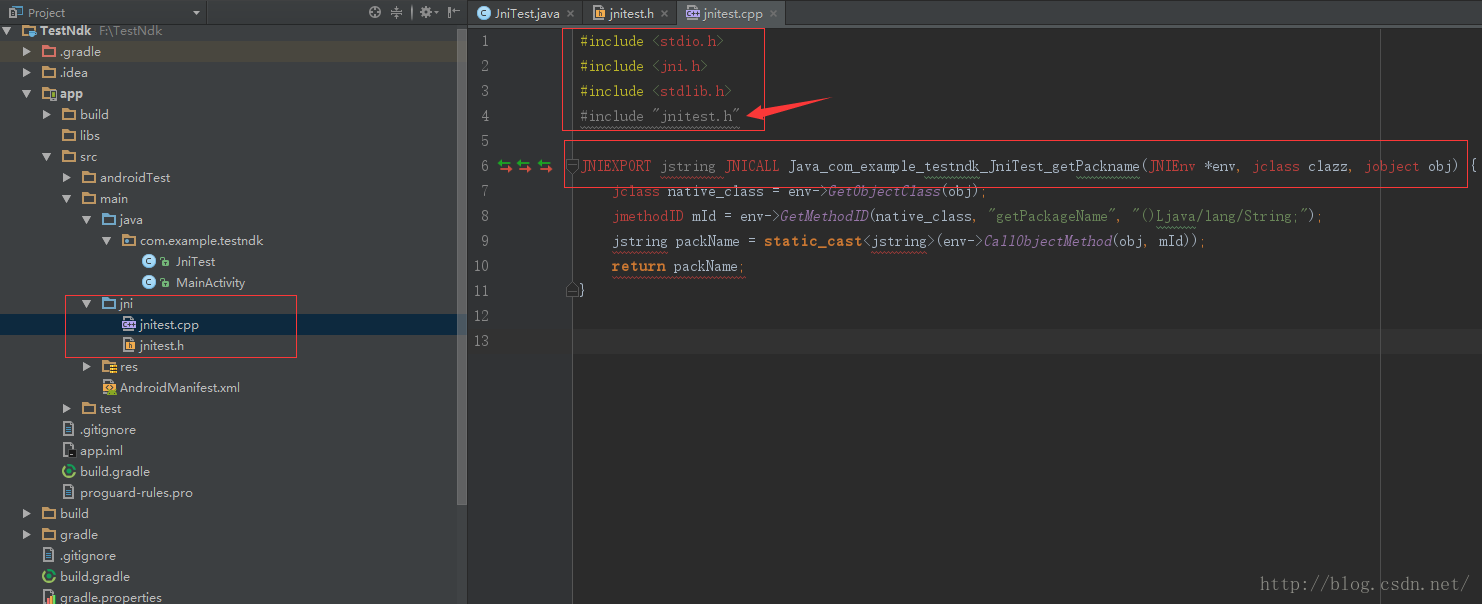Open the Project view selector dropdown
This screenshot has width=1482, height=604.
tap(196, 13)
